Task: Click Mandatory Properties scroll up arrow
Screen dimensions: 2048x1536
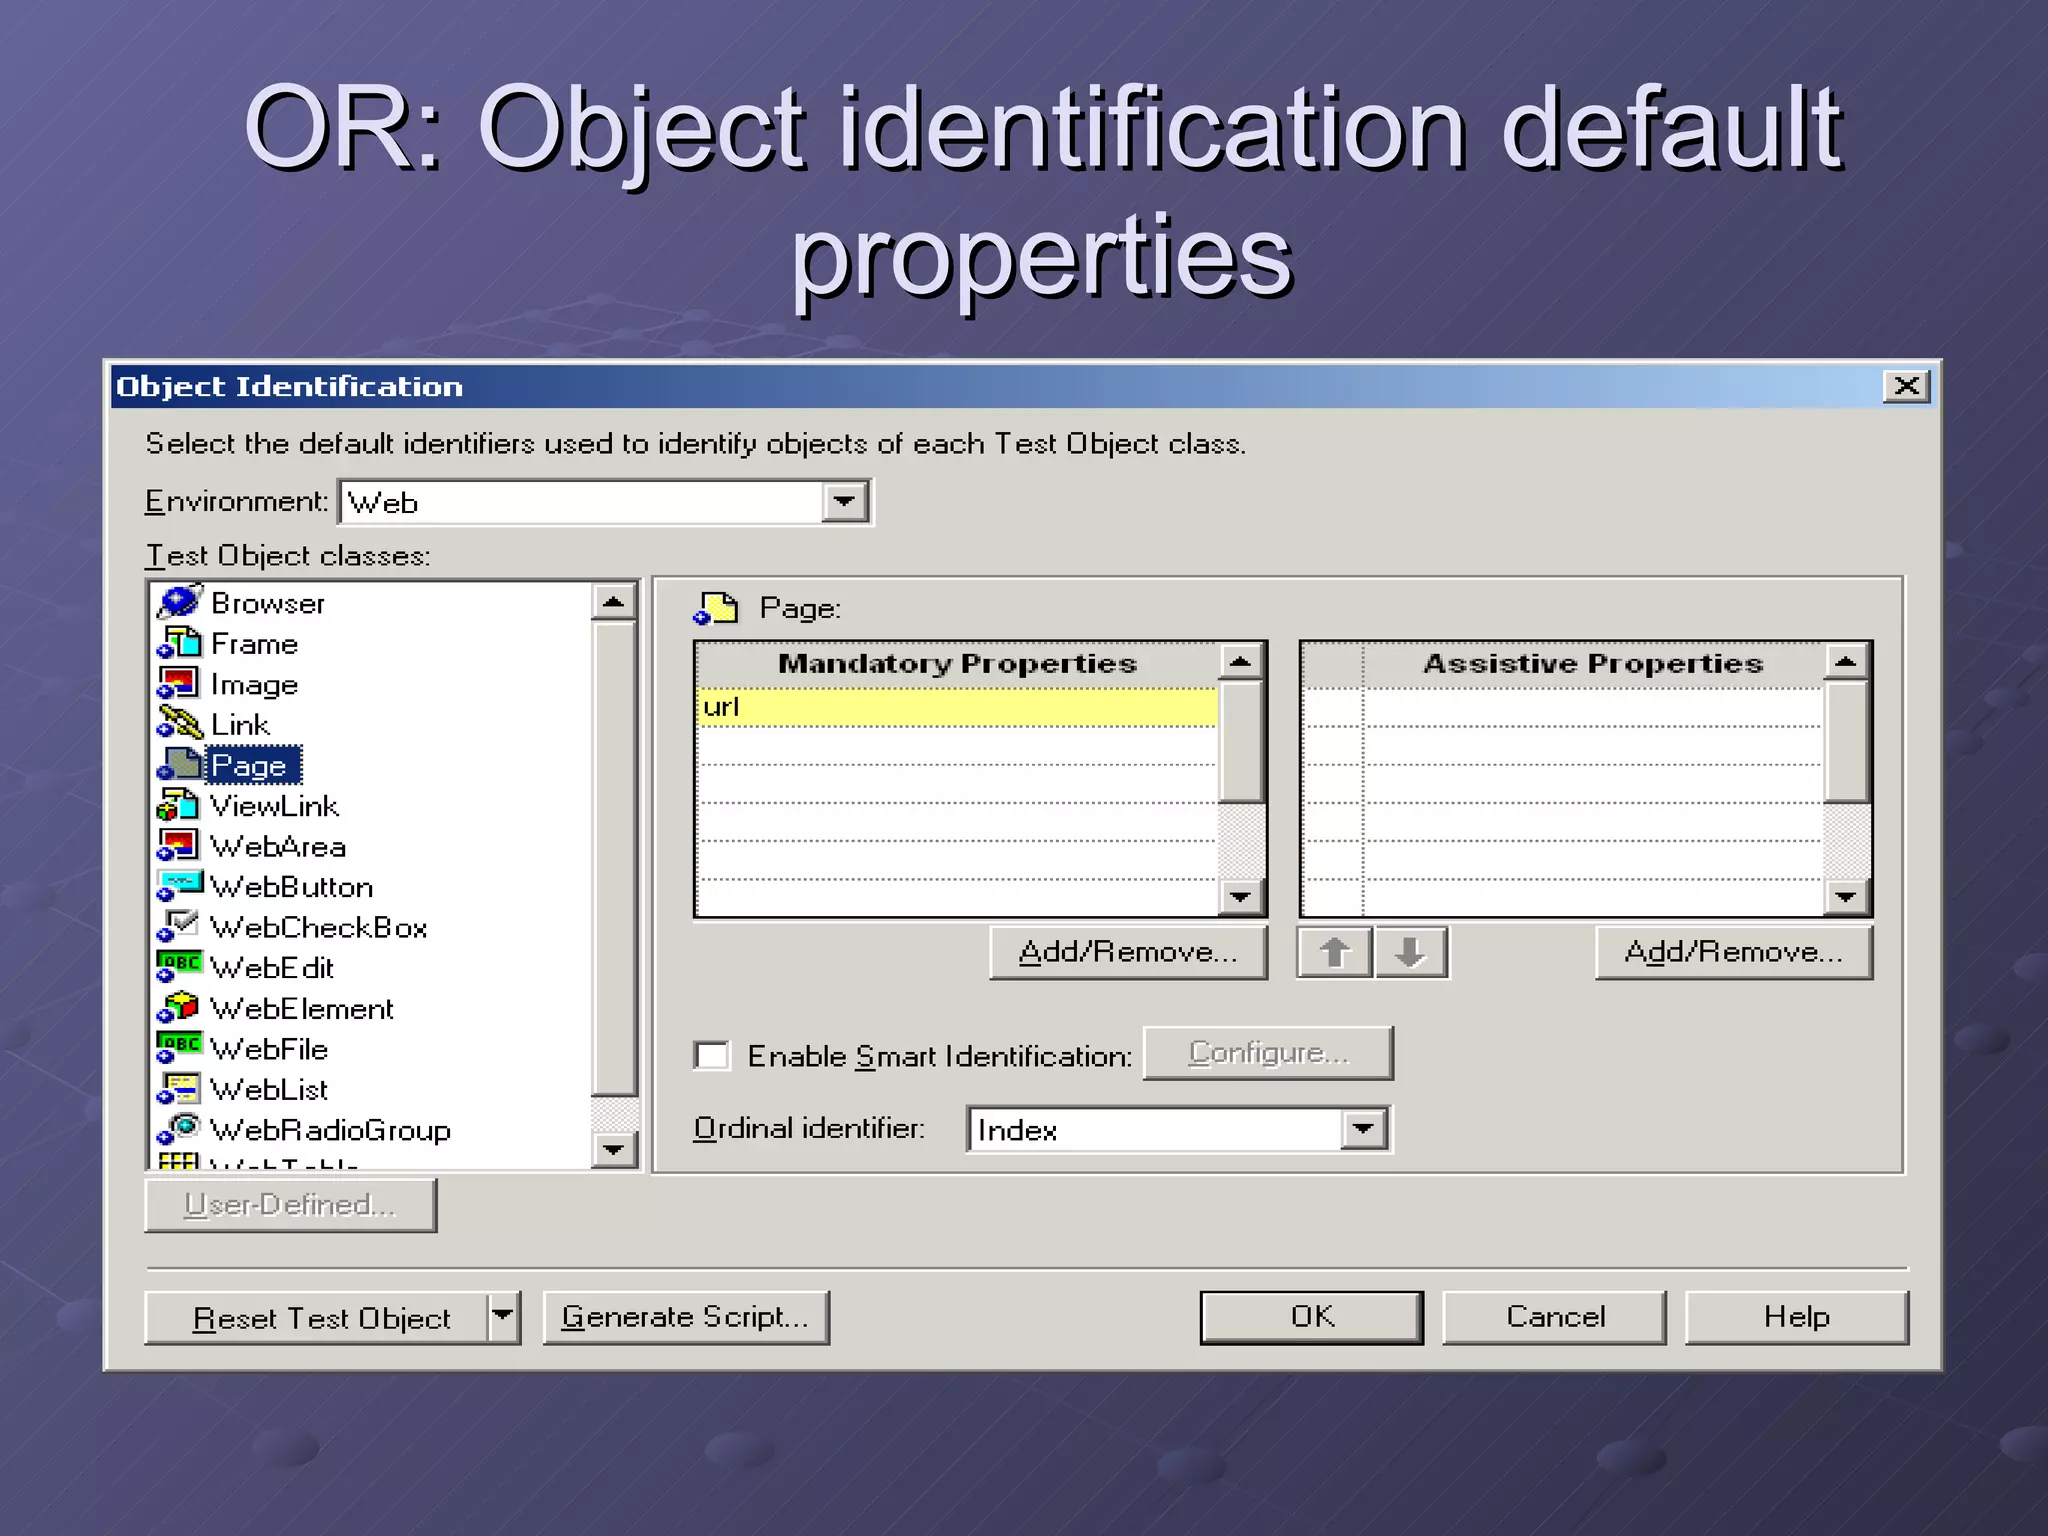Action: 1241,662
